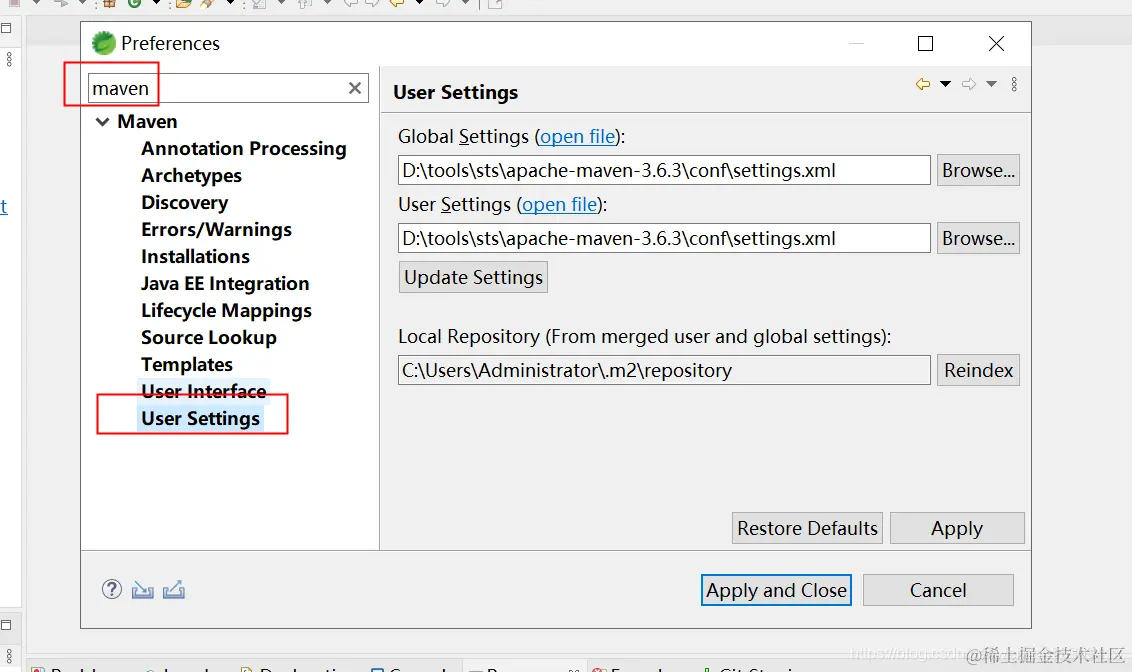The width and height of the screenshot is (1132, 672).
Task: Click Global Settings path field
Action: click(664, 170)
